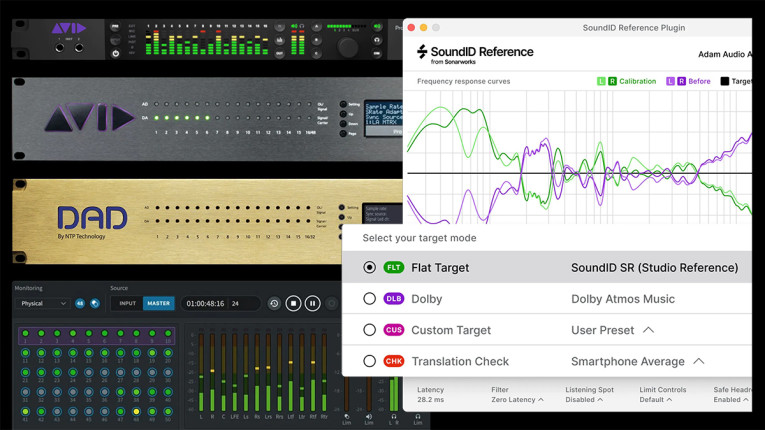The image size is (765, 430).
Task: Click the OUT button on Avid interface
Action: click(280, 54)
